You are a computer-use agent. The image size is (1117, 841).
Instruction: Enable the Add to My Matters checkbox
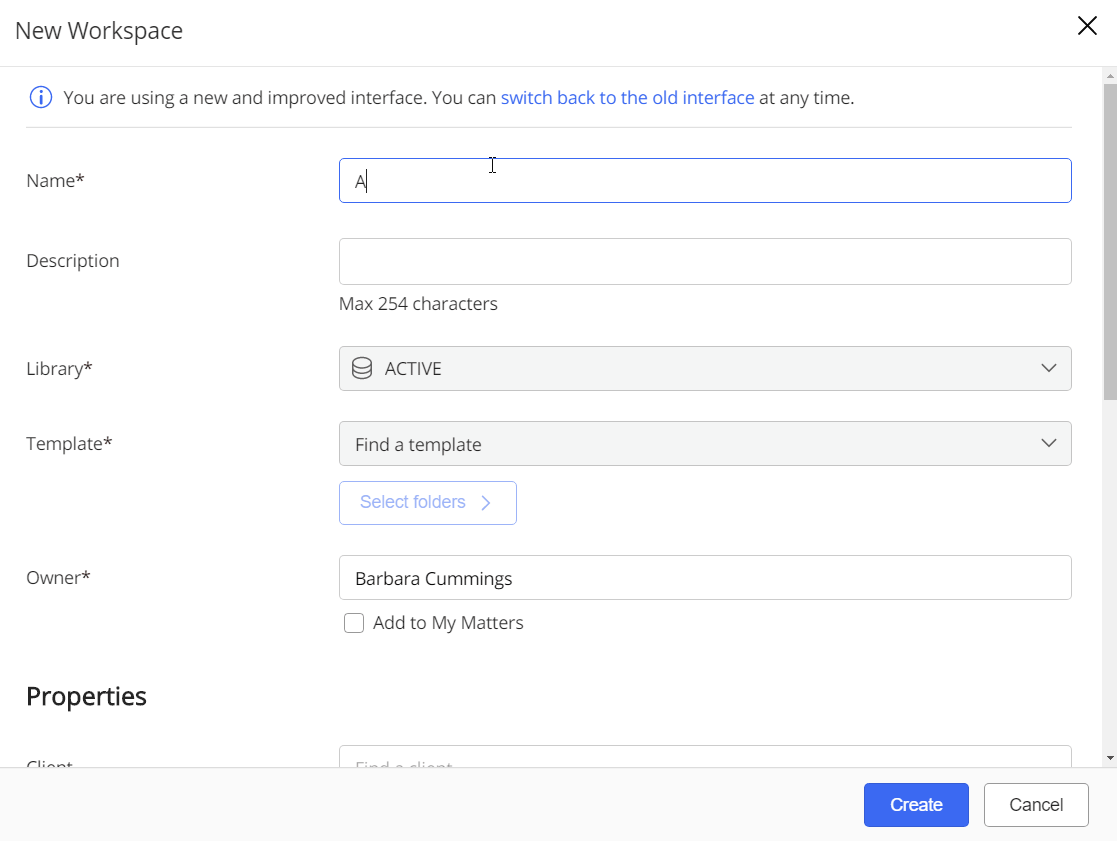coord(354,624)
